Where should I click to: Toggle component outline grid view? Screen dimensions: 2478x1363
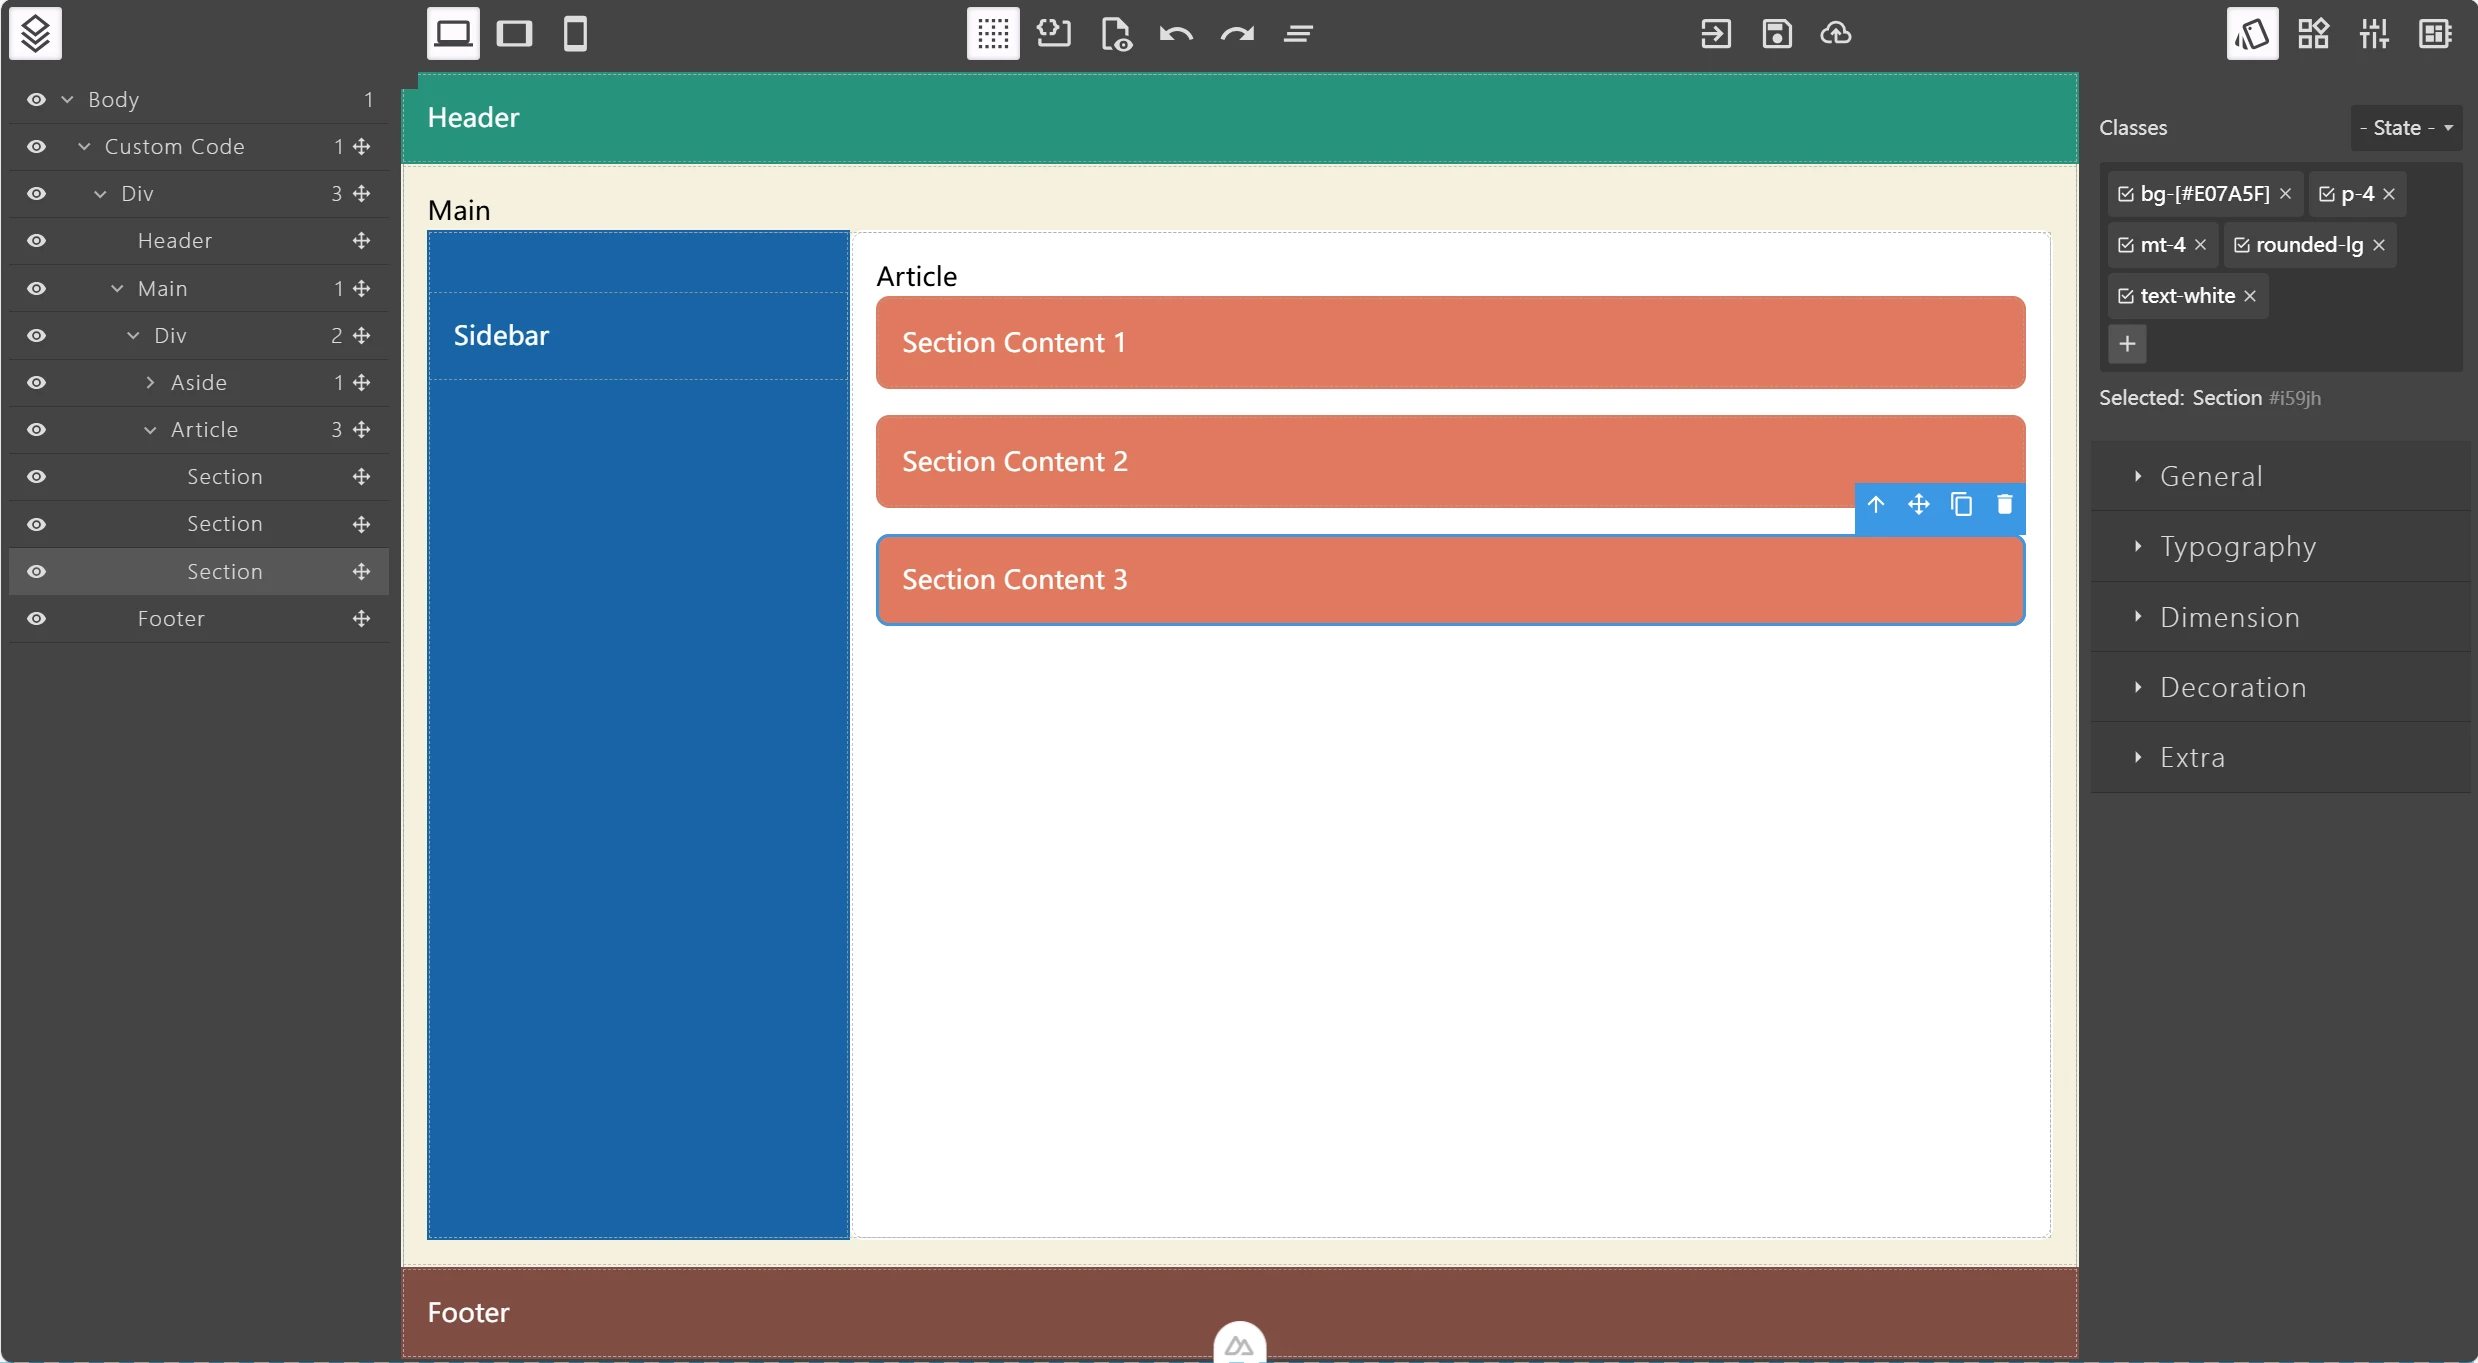(993, 34)
